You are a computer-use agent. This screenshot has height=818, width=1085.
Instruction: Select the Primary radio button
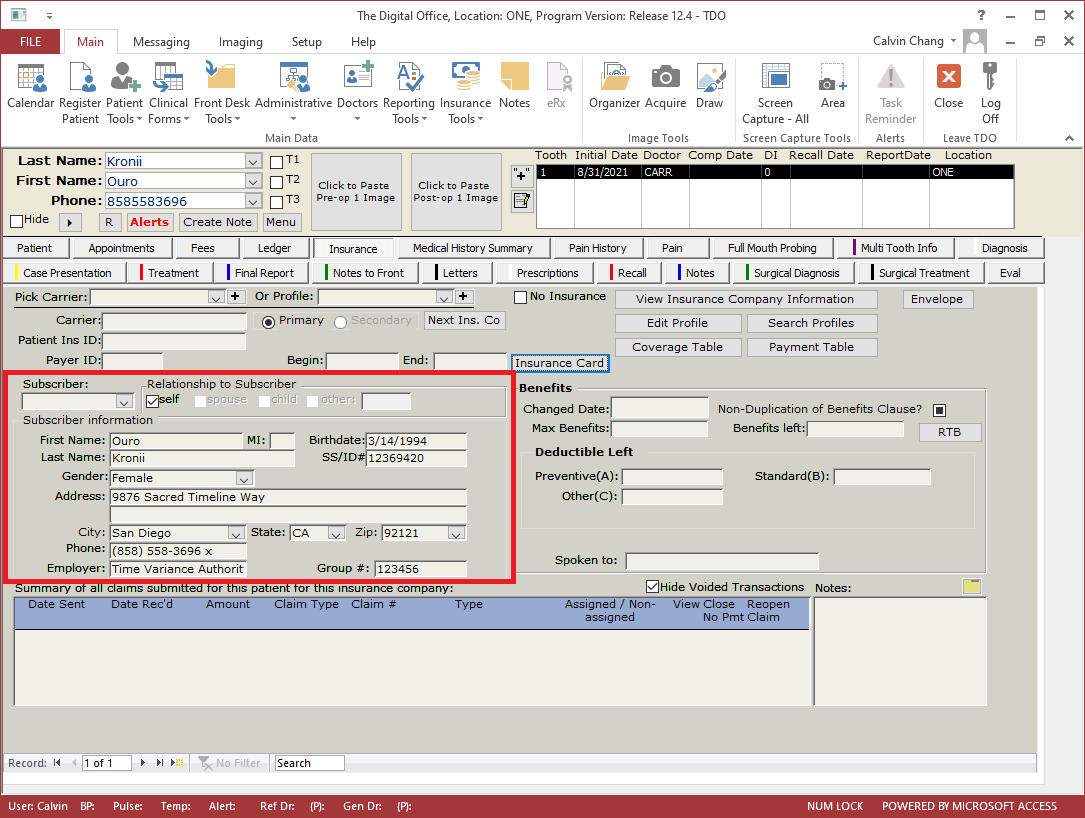(268, 321)
